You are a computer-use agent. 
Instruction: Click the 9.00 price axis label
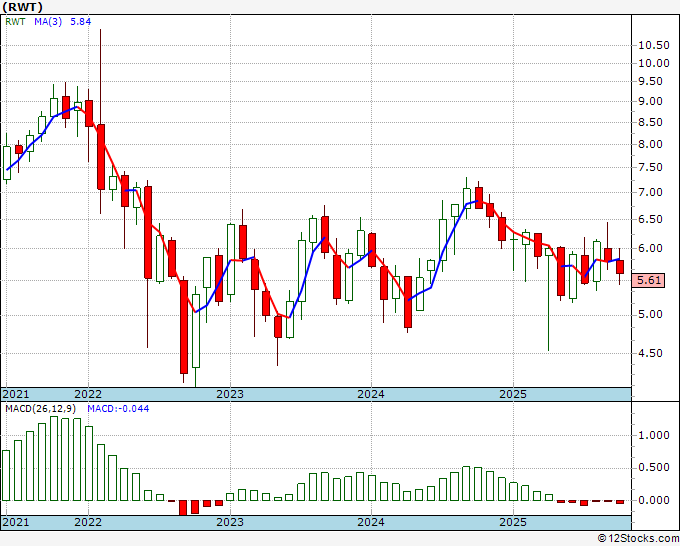(651, 101)
